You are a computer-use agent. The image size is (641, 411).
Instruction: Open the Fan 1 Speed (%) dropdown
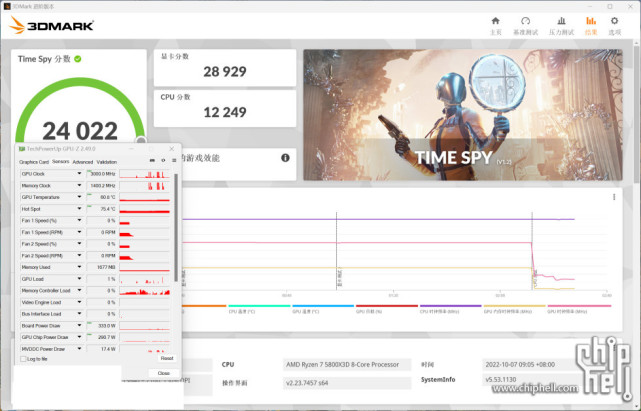(79, 220)
